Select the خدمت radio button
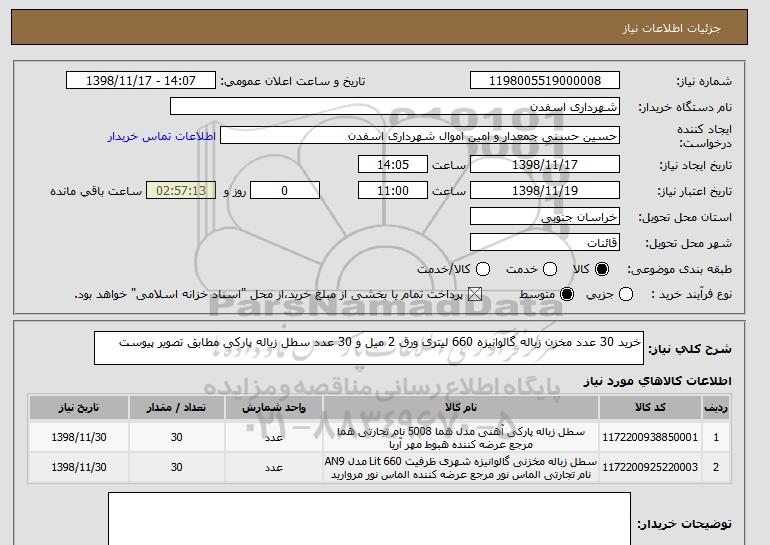770x545 pixels. click(x=550, y=269)
